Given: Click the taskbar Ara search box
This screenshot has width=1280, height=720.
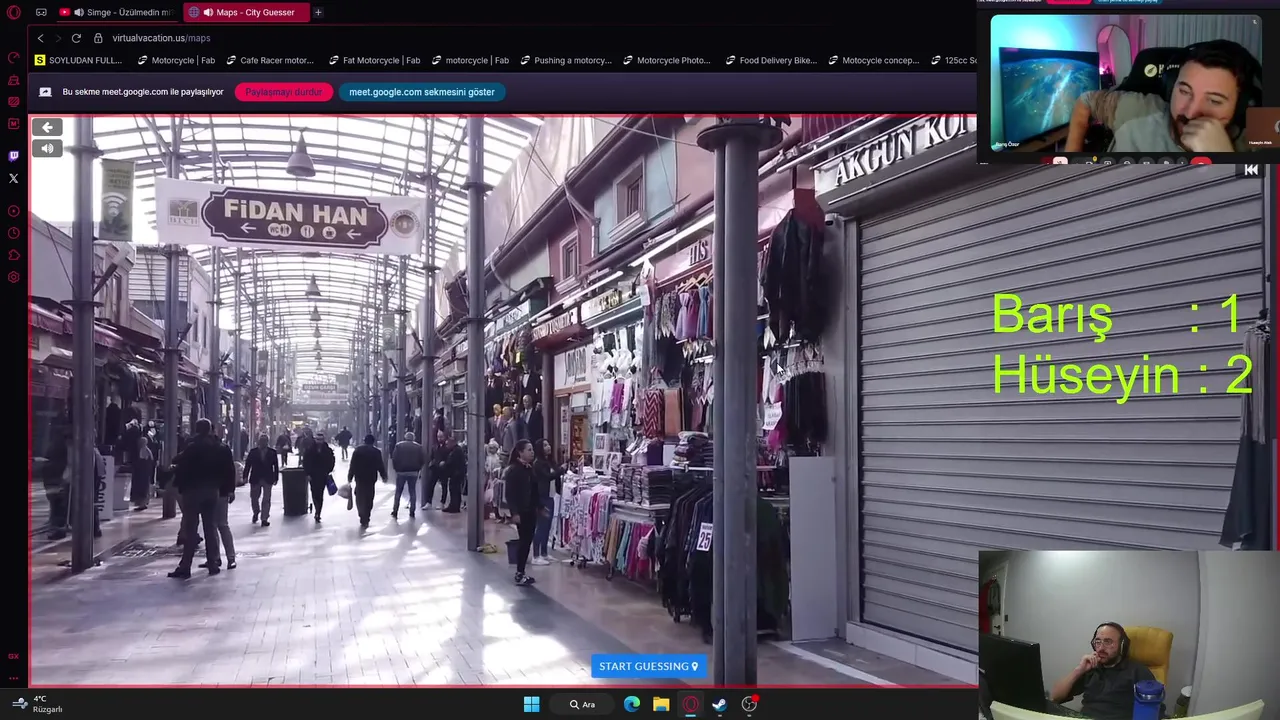Looking at the screenshot, I should click(583, 704).
